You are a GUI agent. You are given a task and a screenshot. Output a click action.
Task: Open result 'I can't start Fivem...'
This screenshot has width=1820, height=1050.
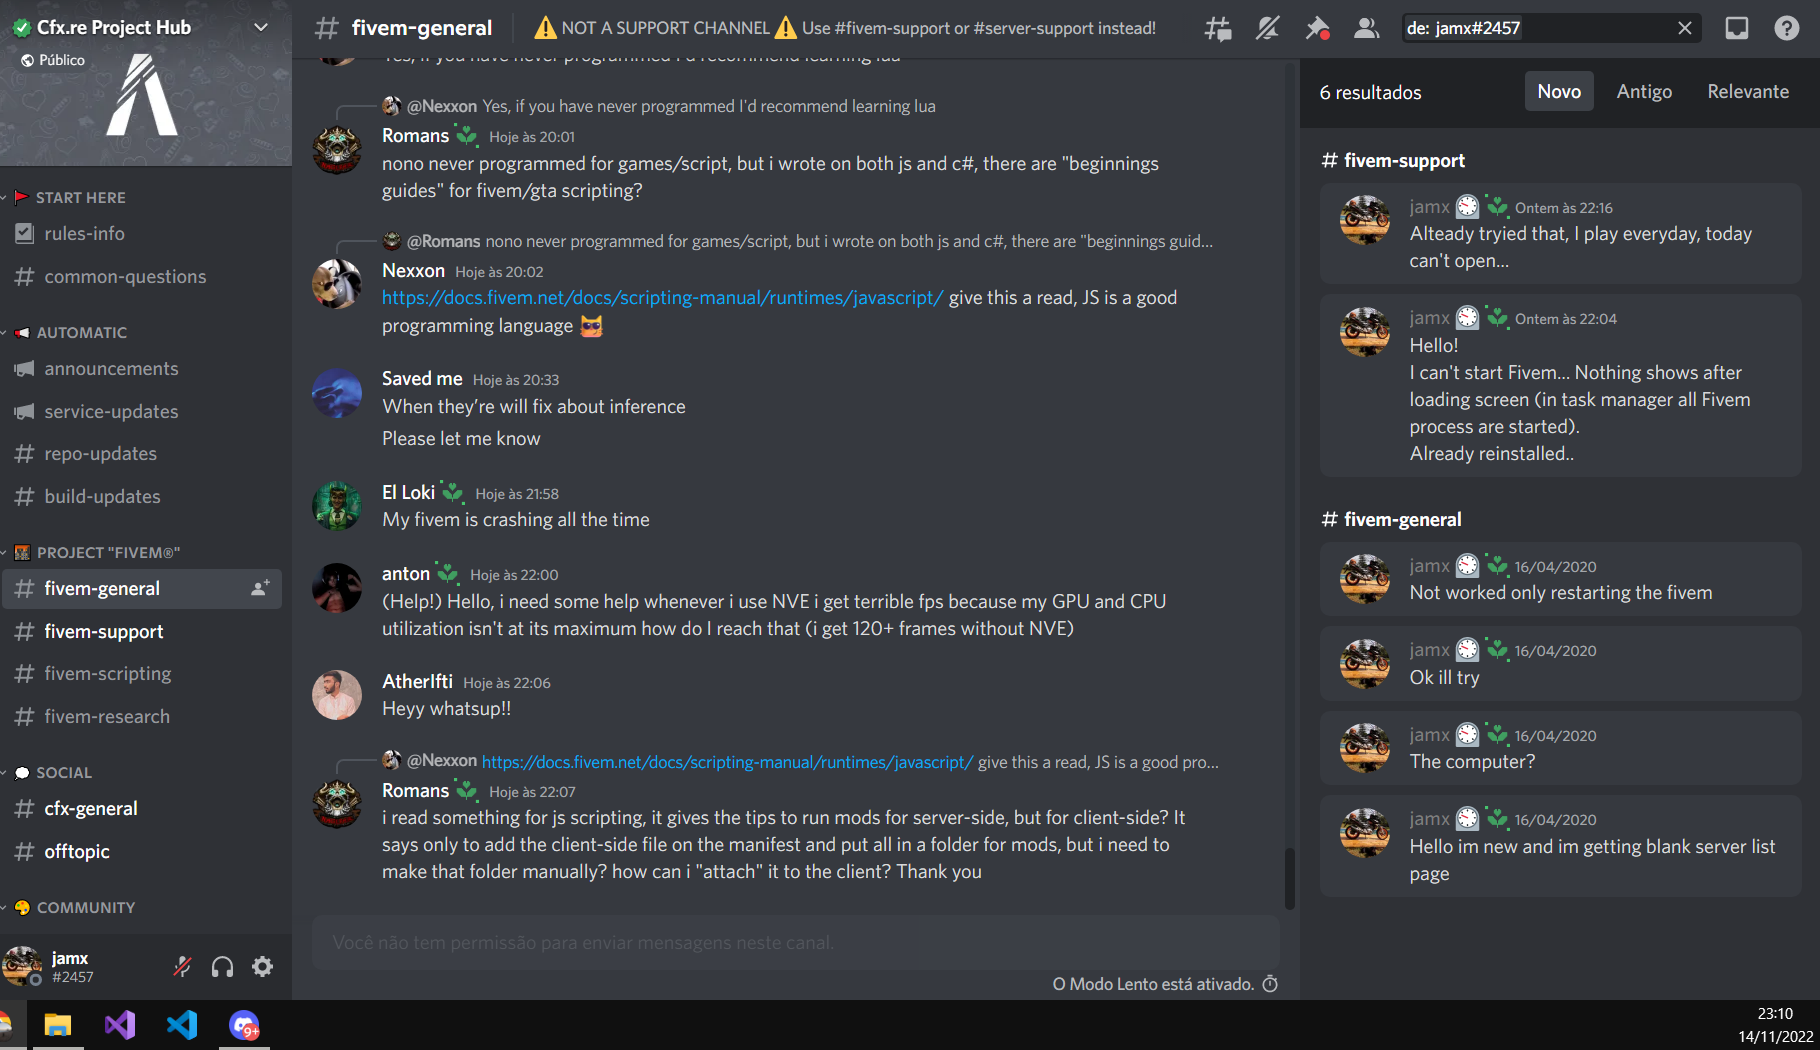pyautogui.click(x=1560, y=385)
